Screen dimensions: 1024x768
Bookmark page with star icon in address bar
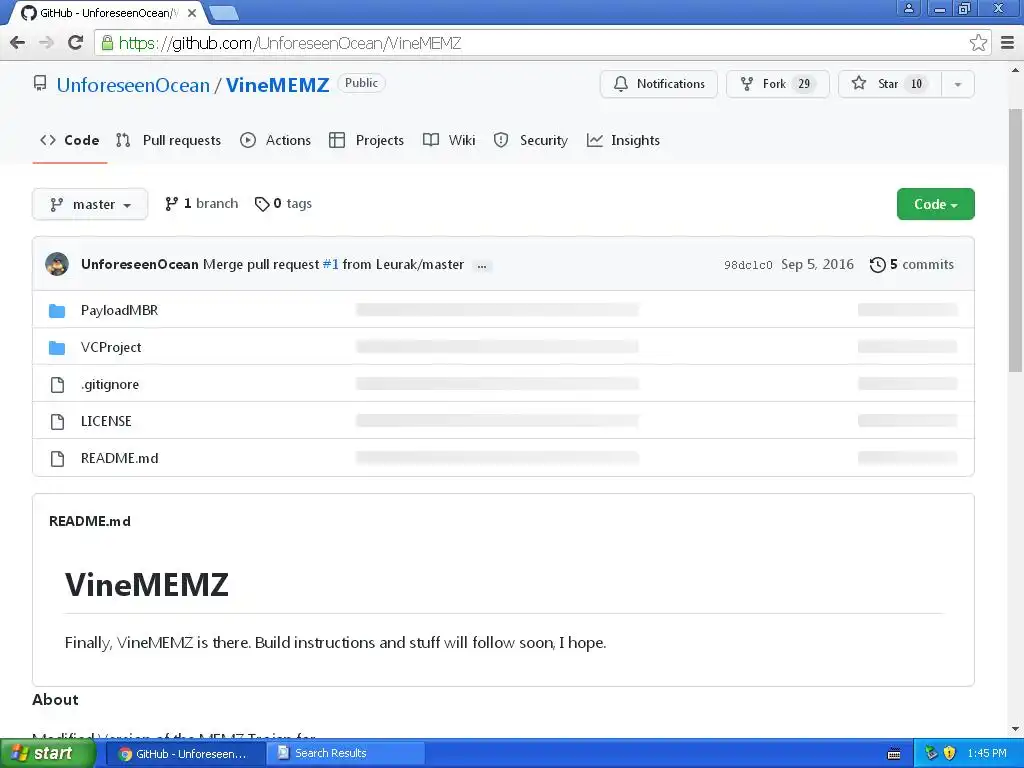pyautogui.click(x=978, y=43)
